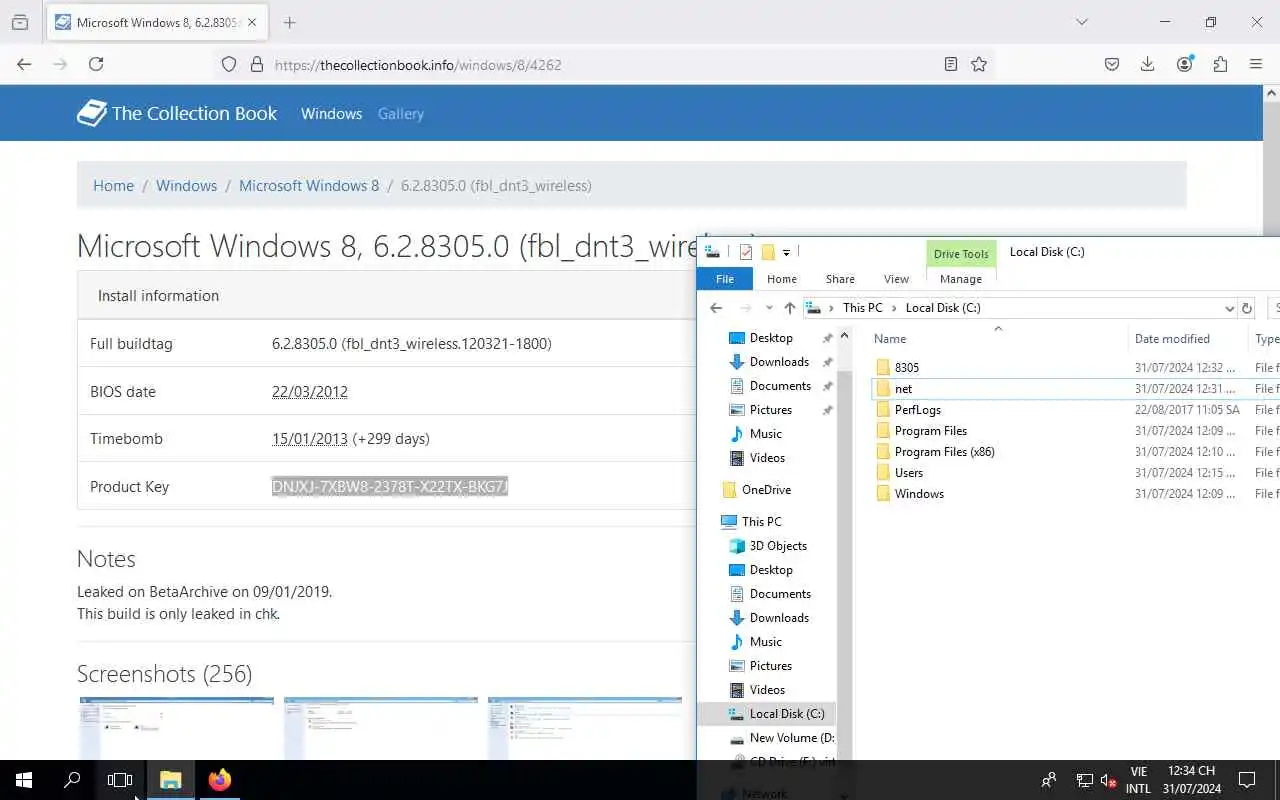Click the highlighted product key text
Viewport: 1280px width, 800px height.
pos(390,487)
